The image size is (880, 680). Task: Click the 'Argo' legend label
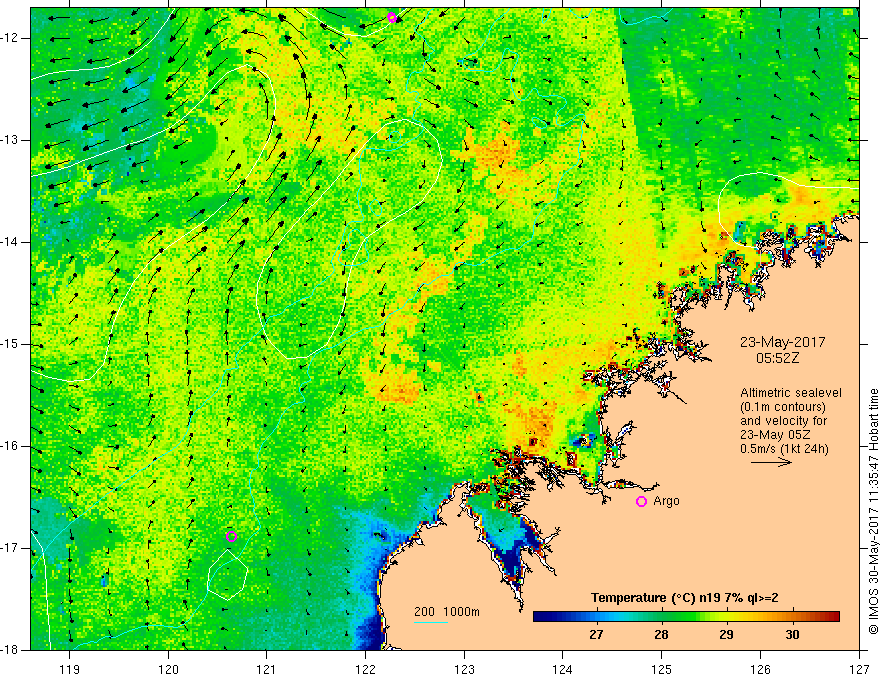[x=666, y=501]
